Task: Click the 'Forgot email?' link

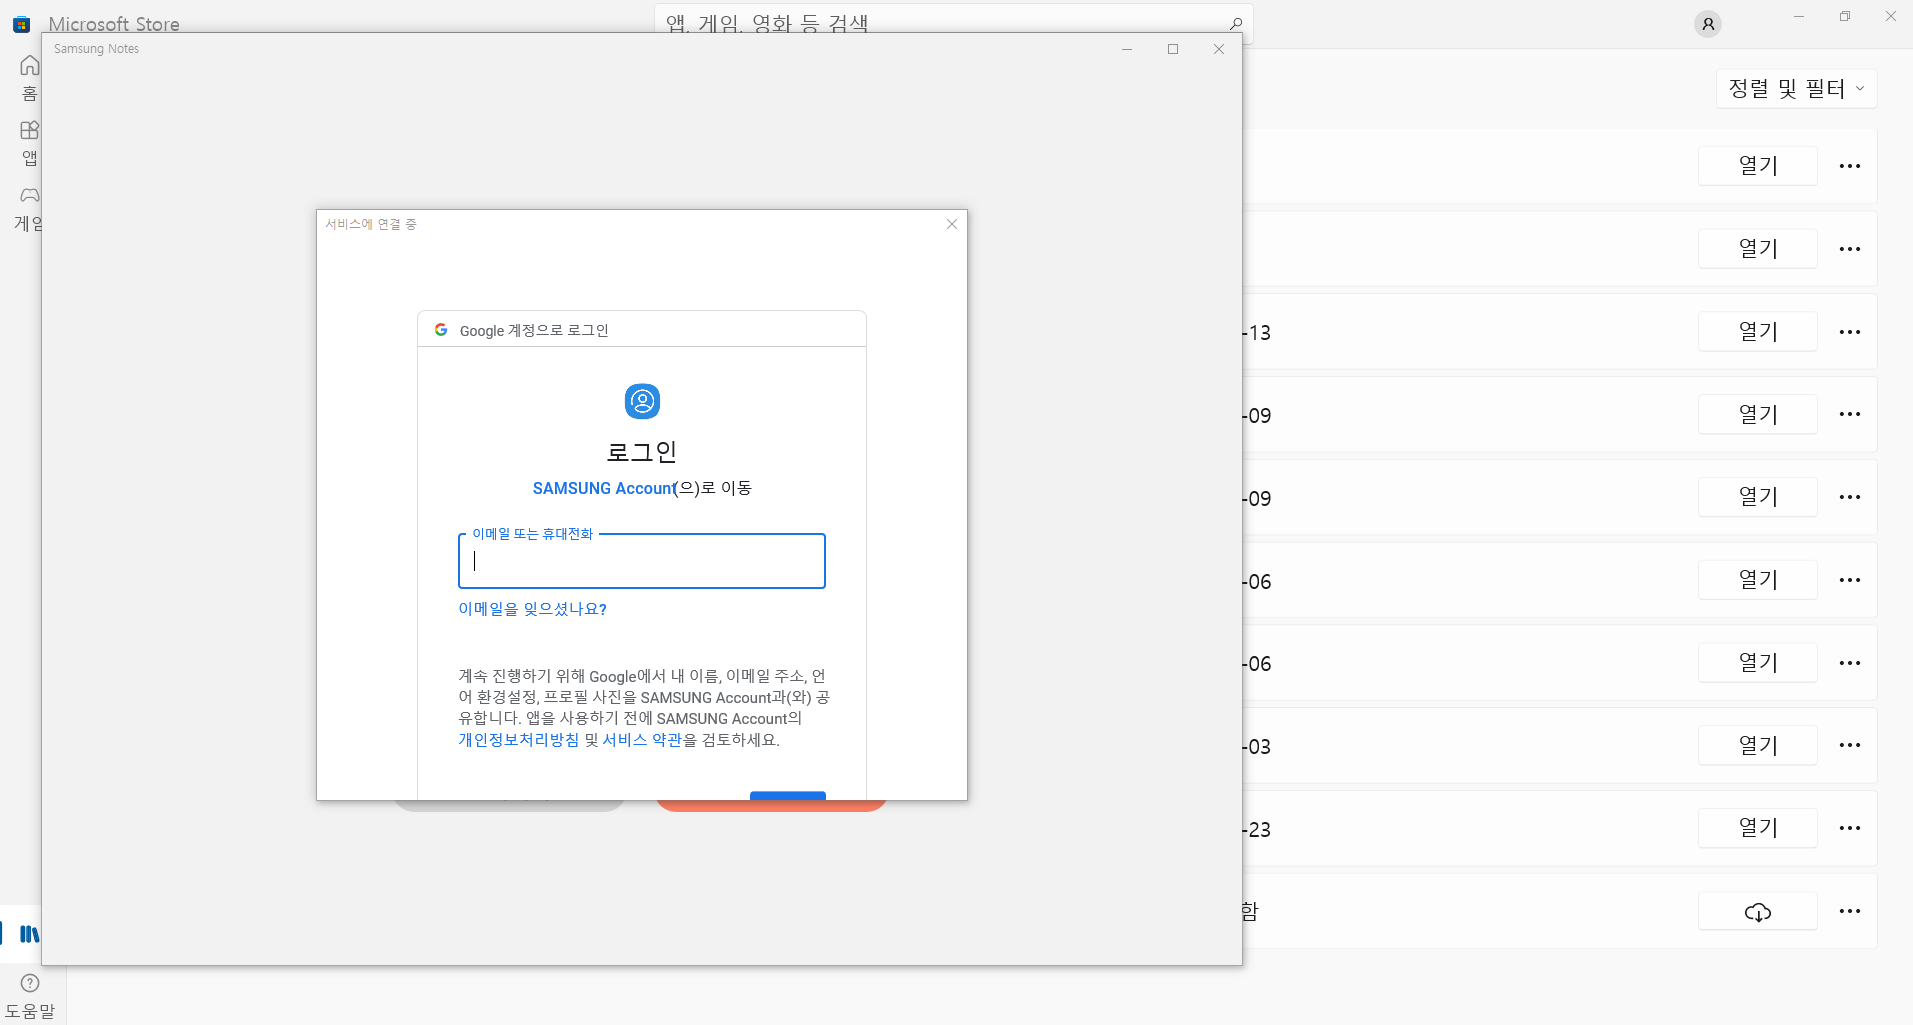Action: 532,609
